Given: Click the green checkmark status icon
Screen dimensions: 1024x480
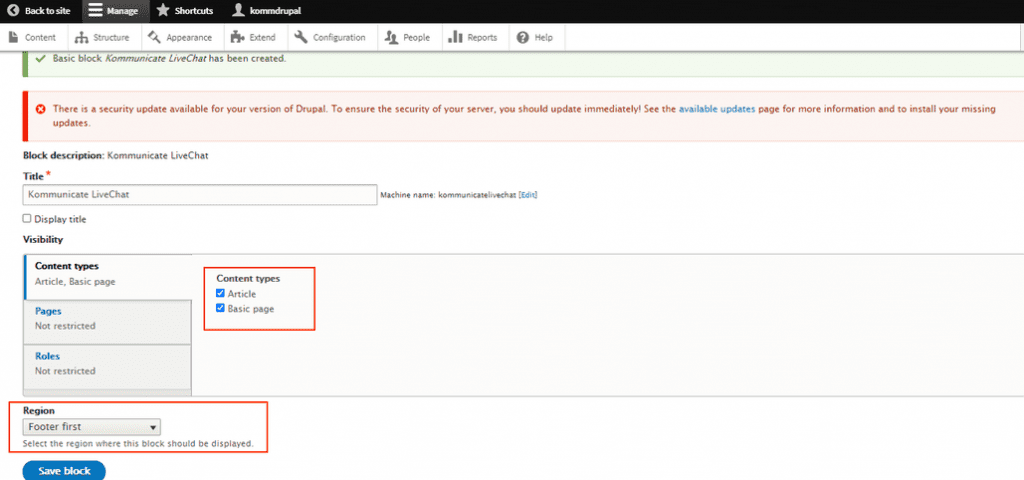Looking at the screenshot, I should tap(40, 58).
